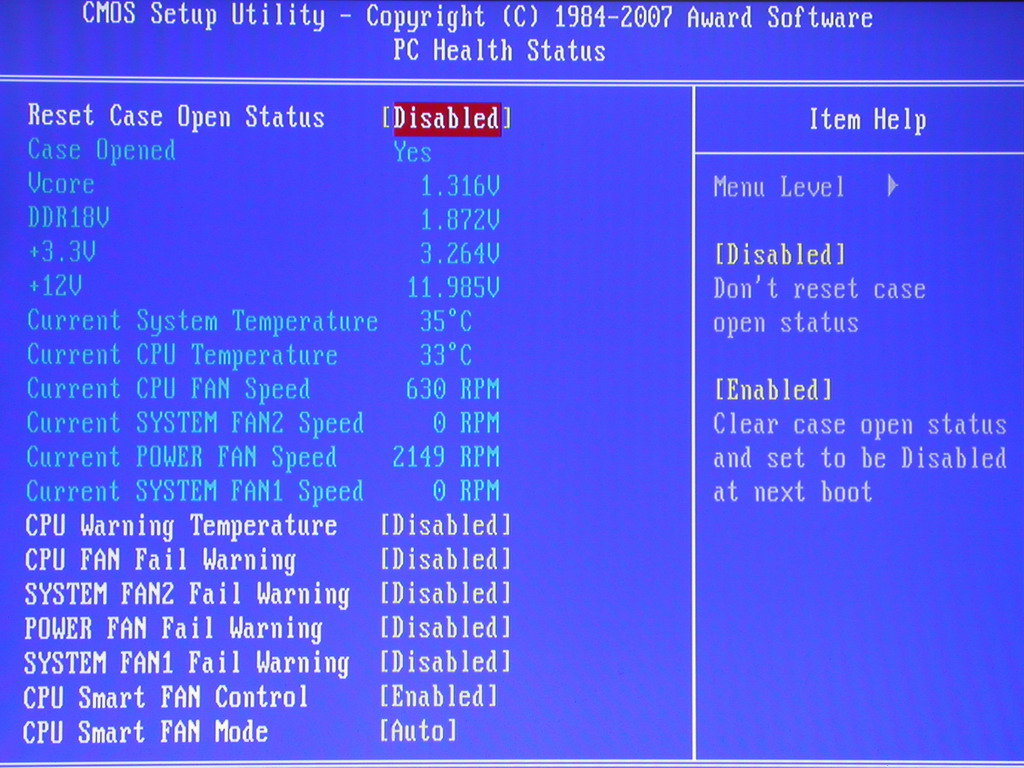Click the Current CPU Temperature label
Viewport: 1024px width, 768px height.
coord(182,355)
